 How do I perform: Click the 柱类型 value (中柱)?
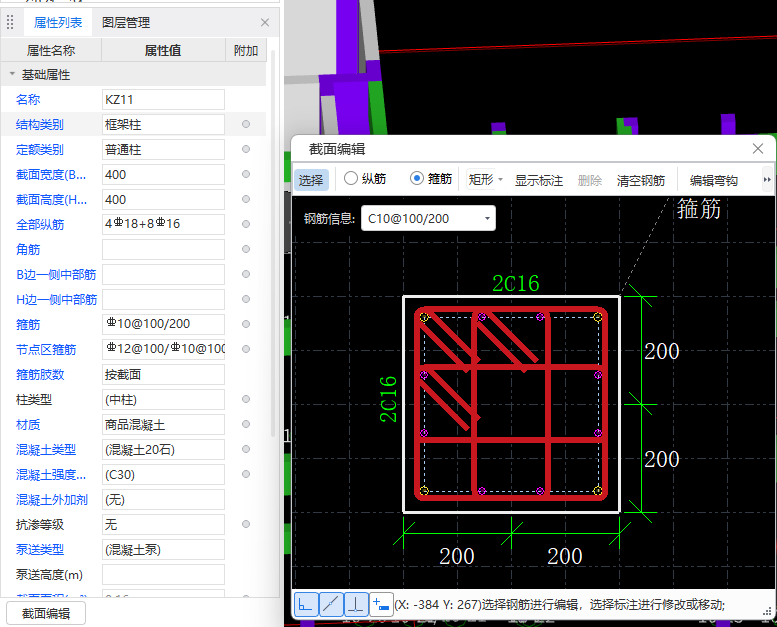(x=163, y=399)
